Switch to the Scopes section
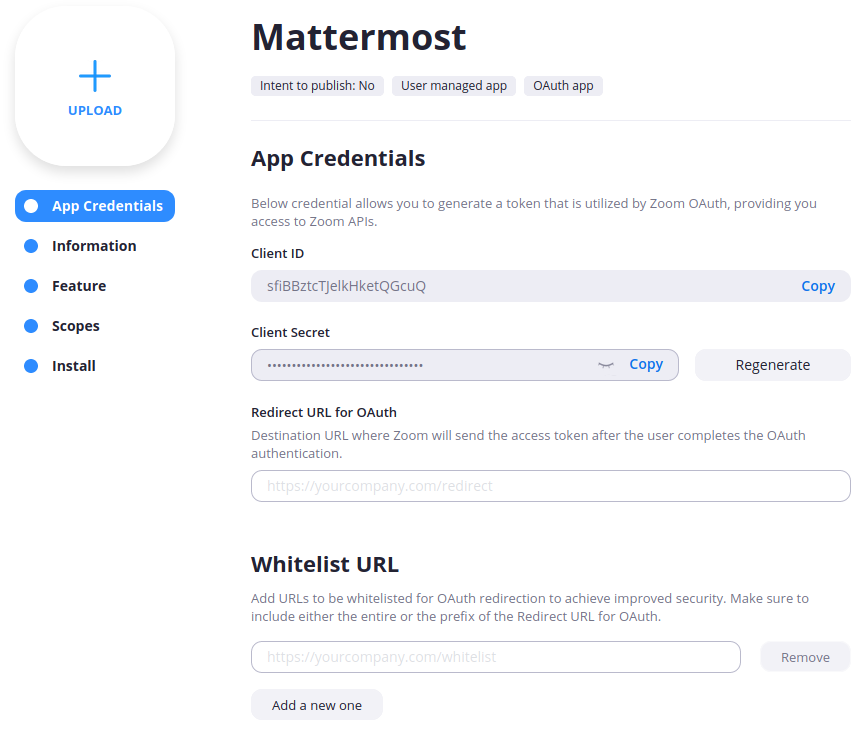 coord(76,326)
